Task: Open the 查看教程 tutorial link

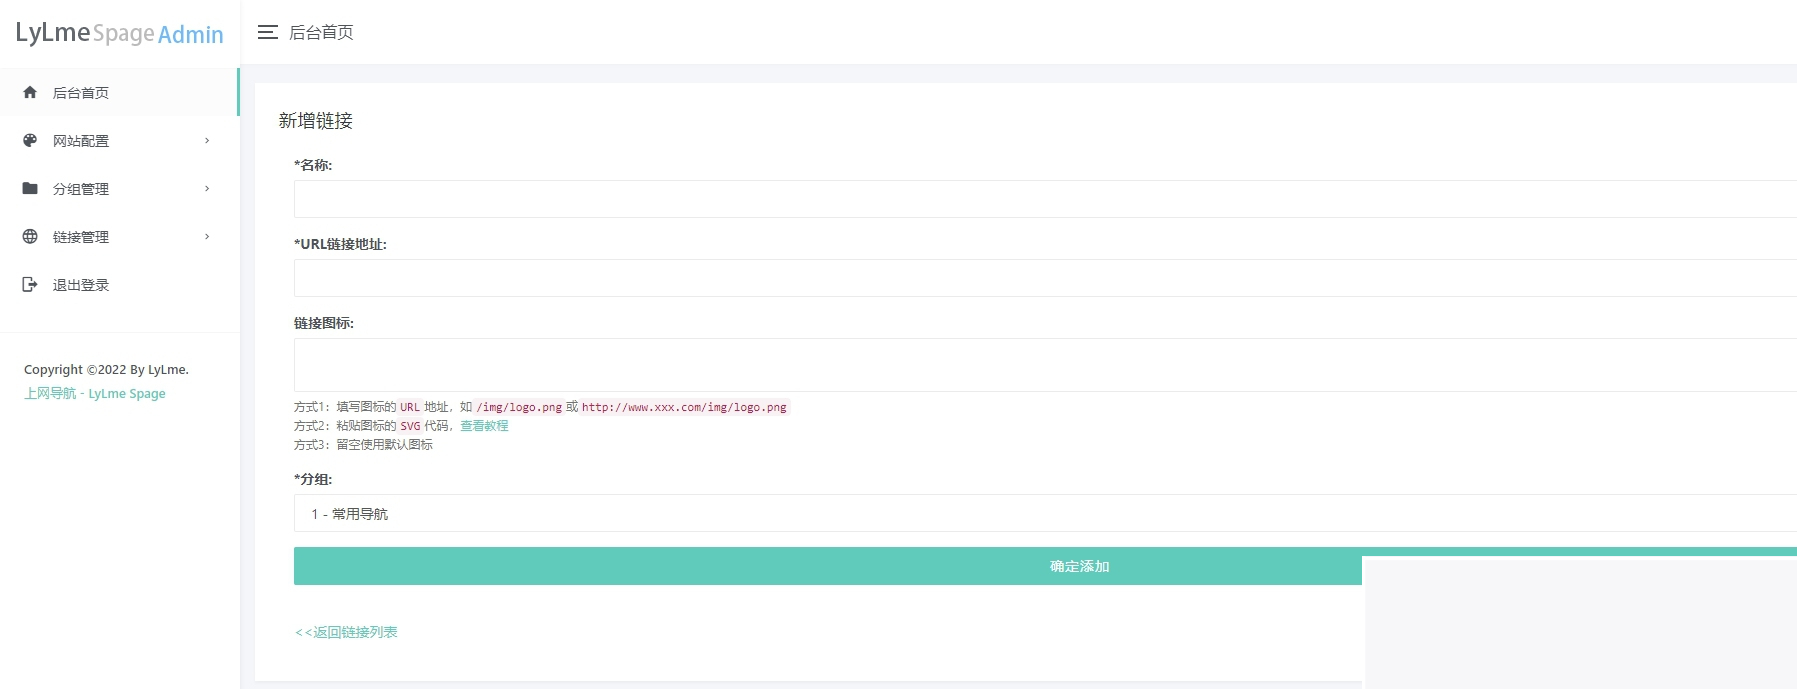Action: [x=484, y=426]
